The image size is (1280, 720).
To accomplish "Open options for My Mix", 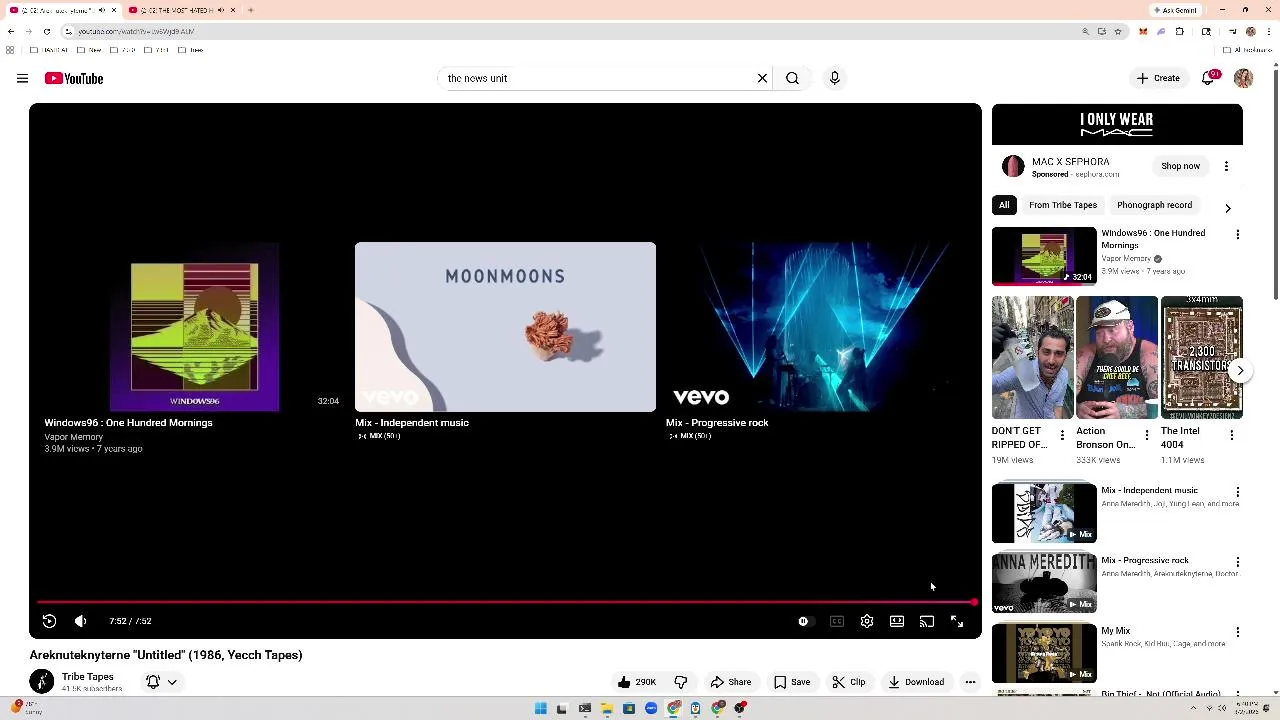I will click(1238, 632).
